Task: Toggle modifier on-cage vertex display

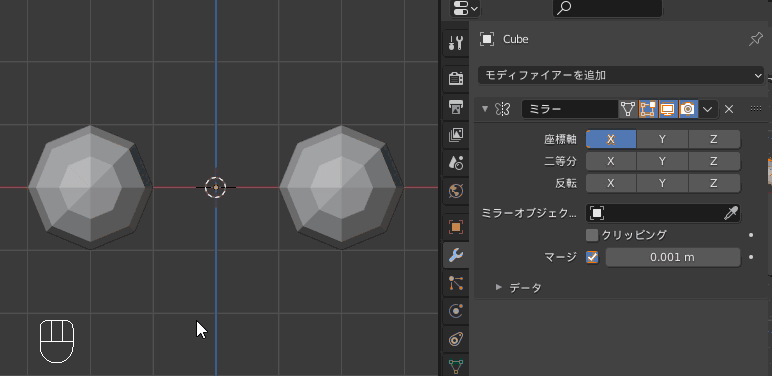Action: pyautogui.click(x=628, y=109)
